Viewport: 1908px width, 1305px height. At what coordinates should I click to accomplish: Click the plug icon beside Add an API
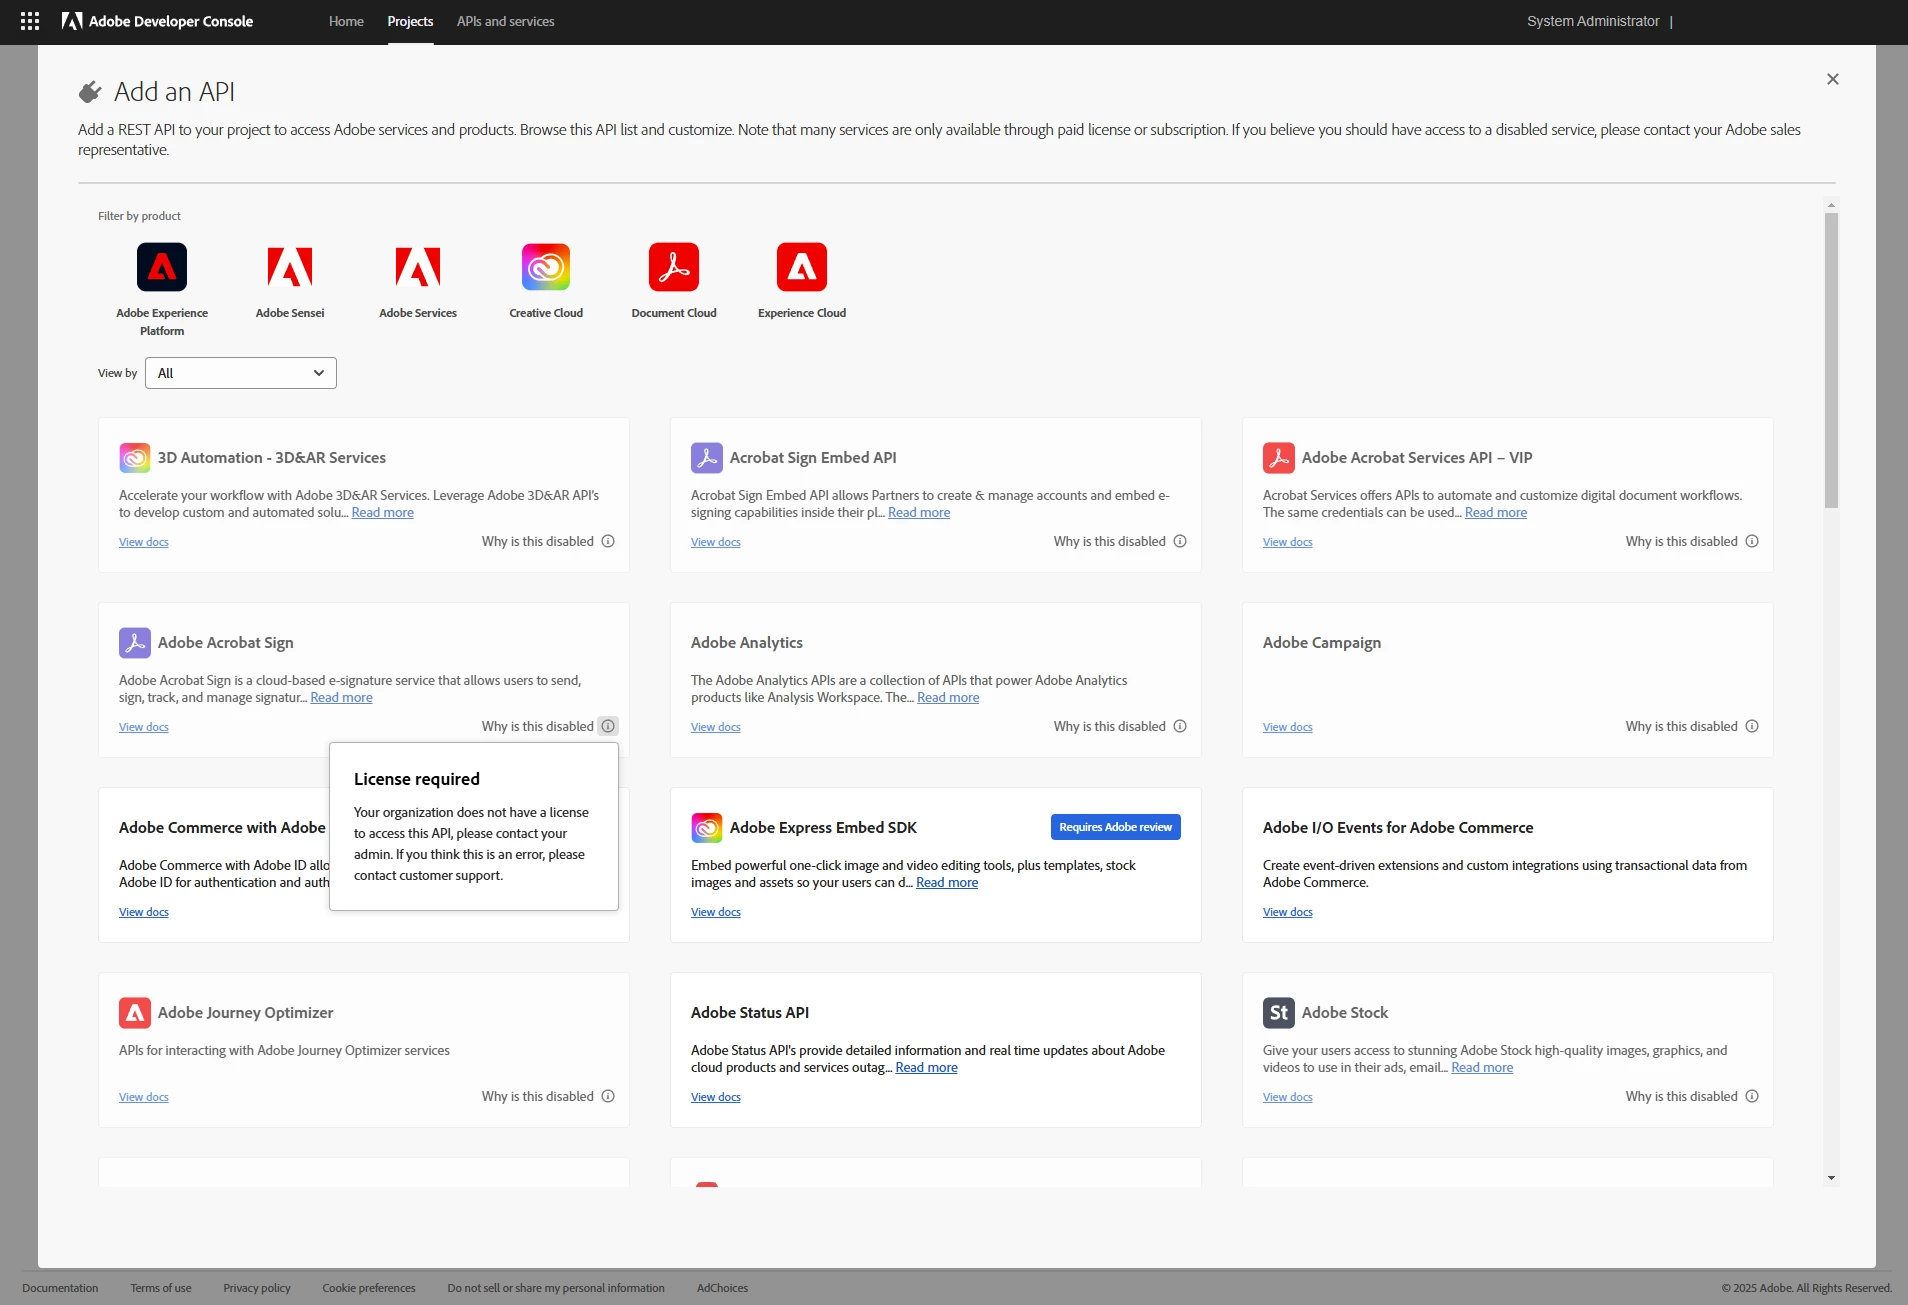coord(90,92)
